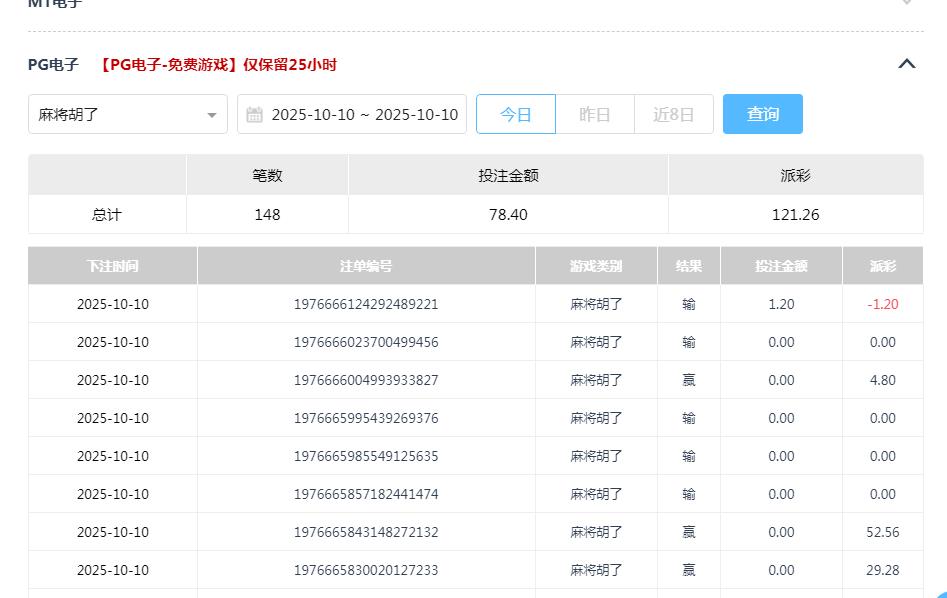The width and height of the screenshot is (947, 598).
Task: Collapse the PG电子 panel via up chevron
Action: (907, 63)
